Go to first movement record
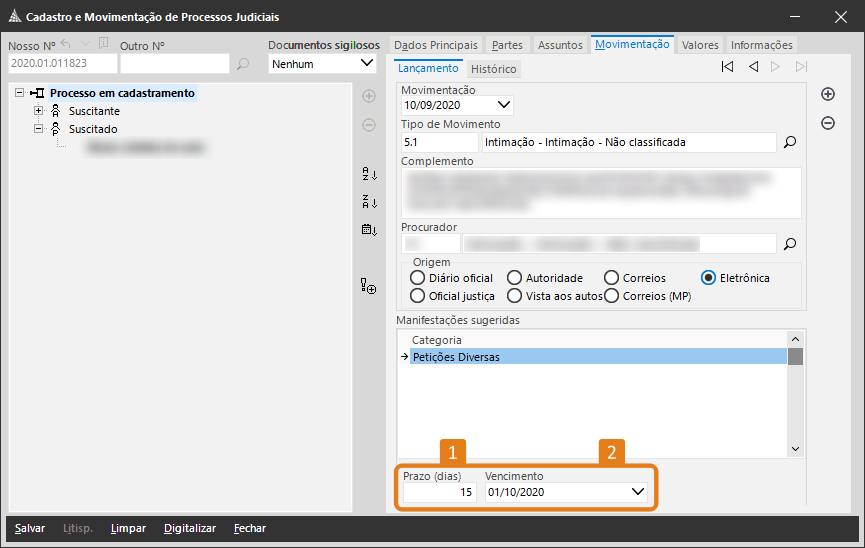The height and width of the screenshot is (548, 865). [727, 67]
